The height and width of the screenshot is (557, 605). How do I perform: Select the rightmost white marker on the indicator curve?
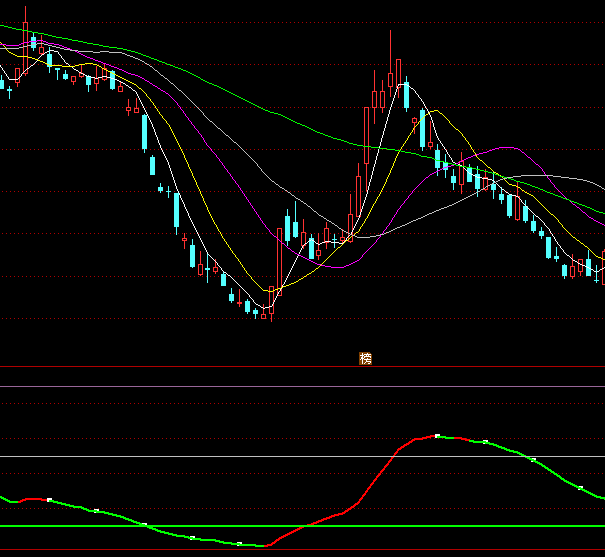tap(581, 488)
